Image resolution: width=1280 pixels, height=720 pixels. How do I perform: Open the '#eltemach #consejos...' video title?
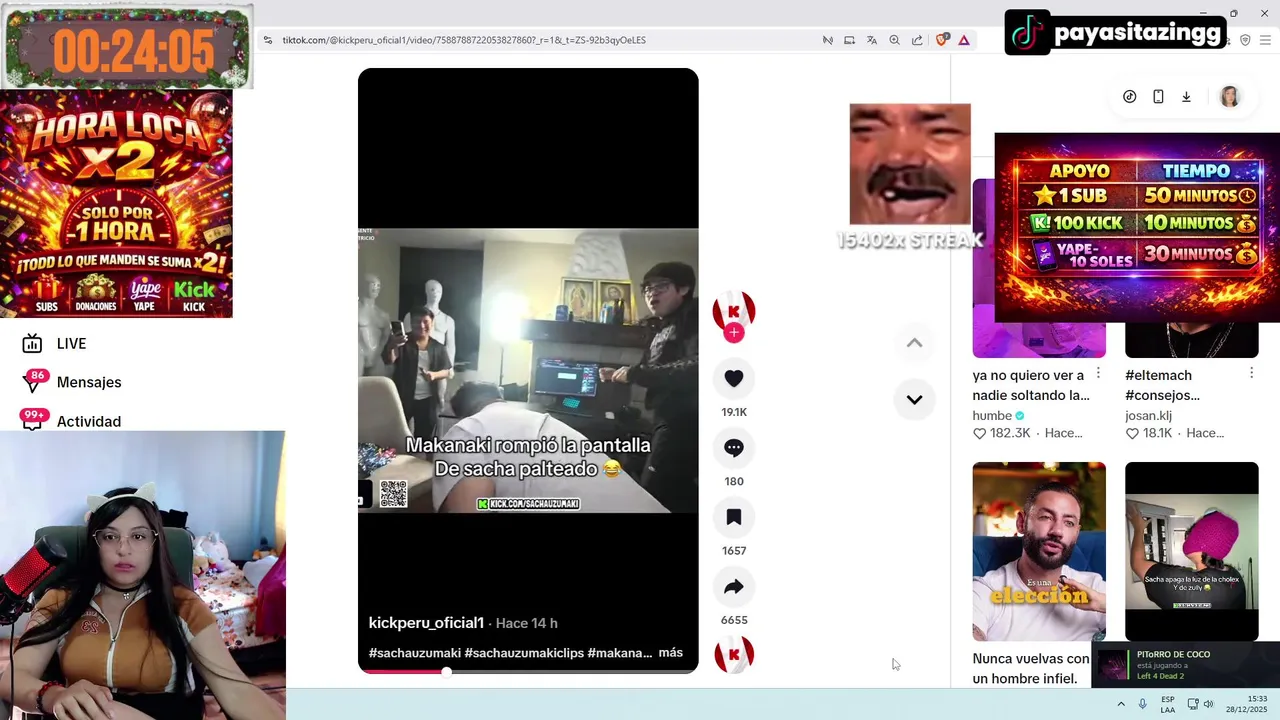click(1163, 385)
